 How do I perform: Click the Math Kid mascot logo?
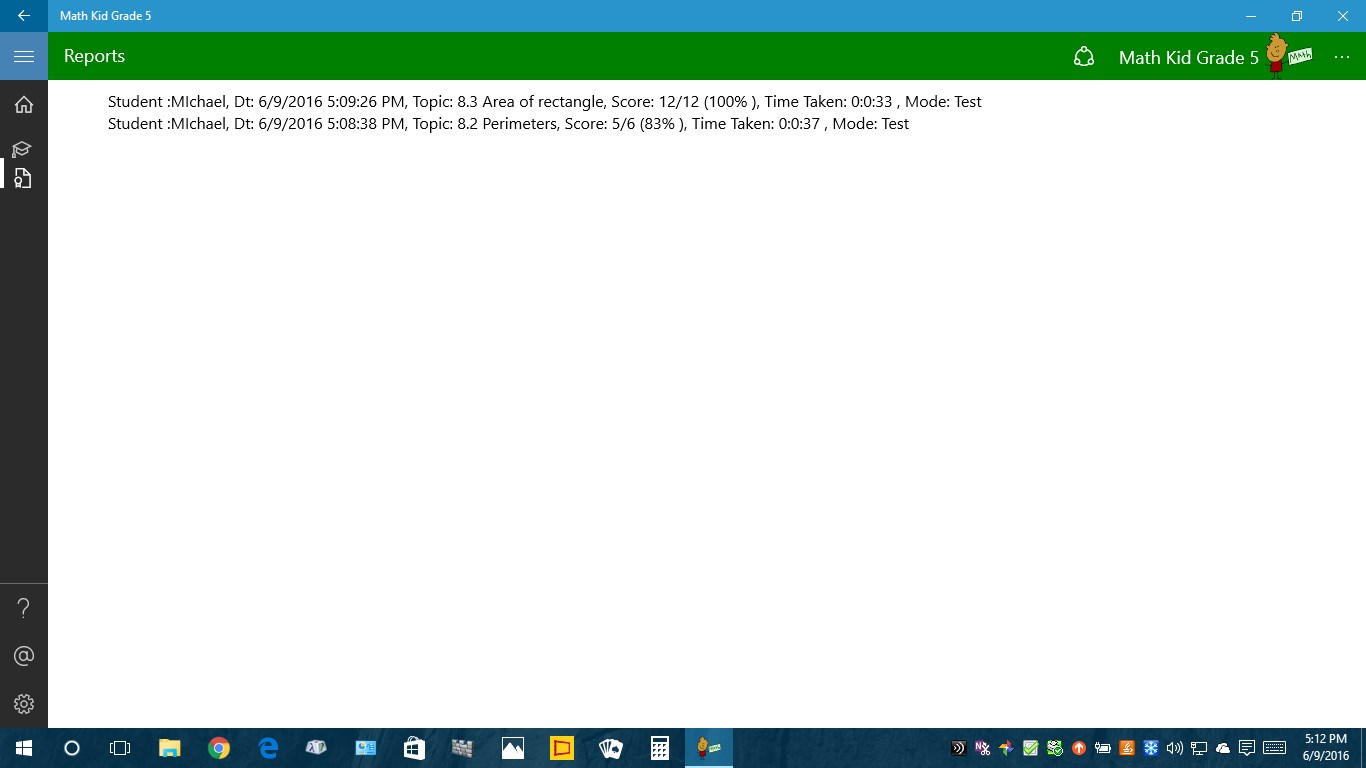pos(1289,55)
